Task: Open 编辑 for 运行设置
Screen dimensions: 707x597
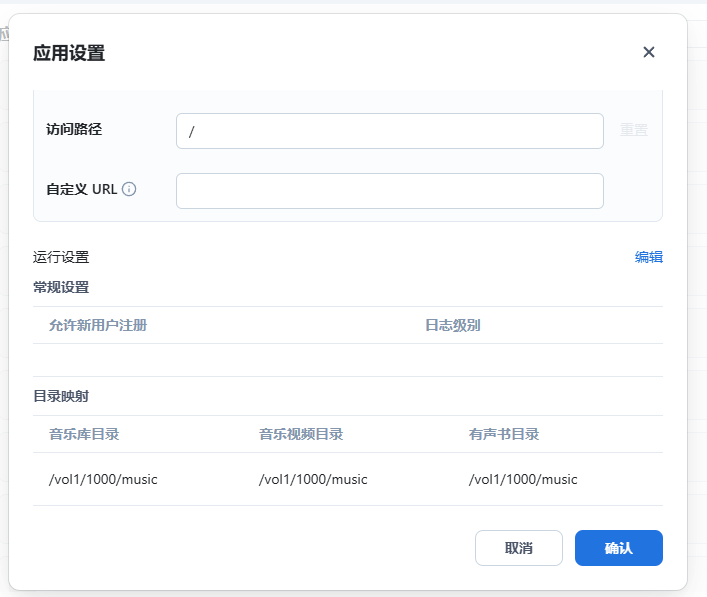Action: tap(648, 257)
